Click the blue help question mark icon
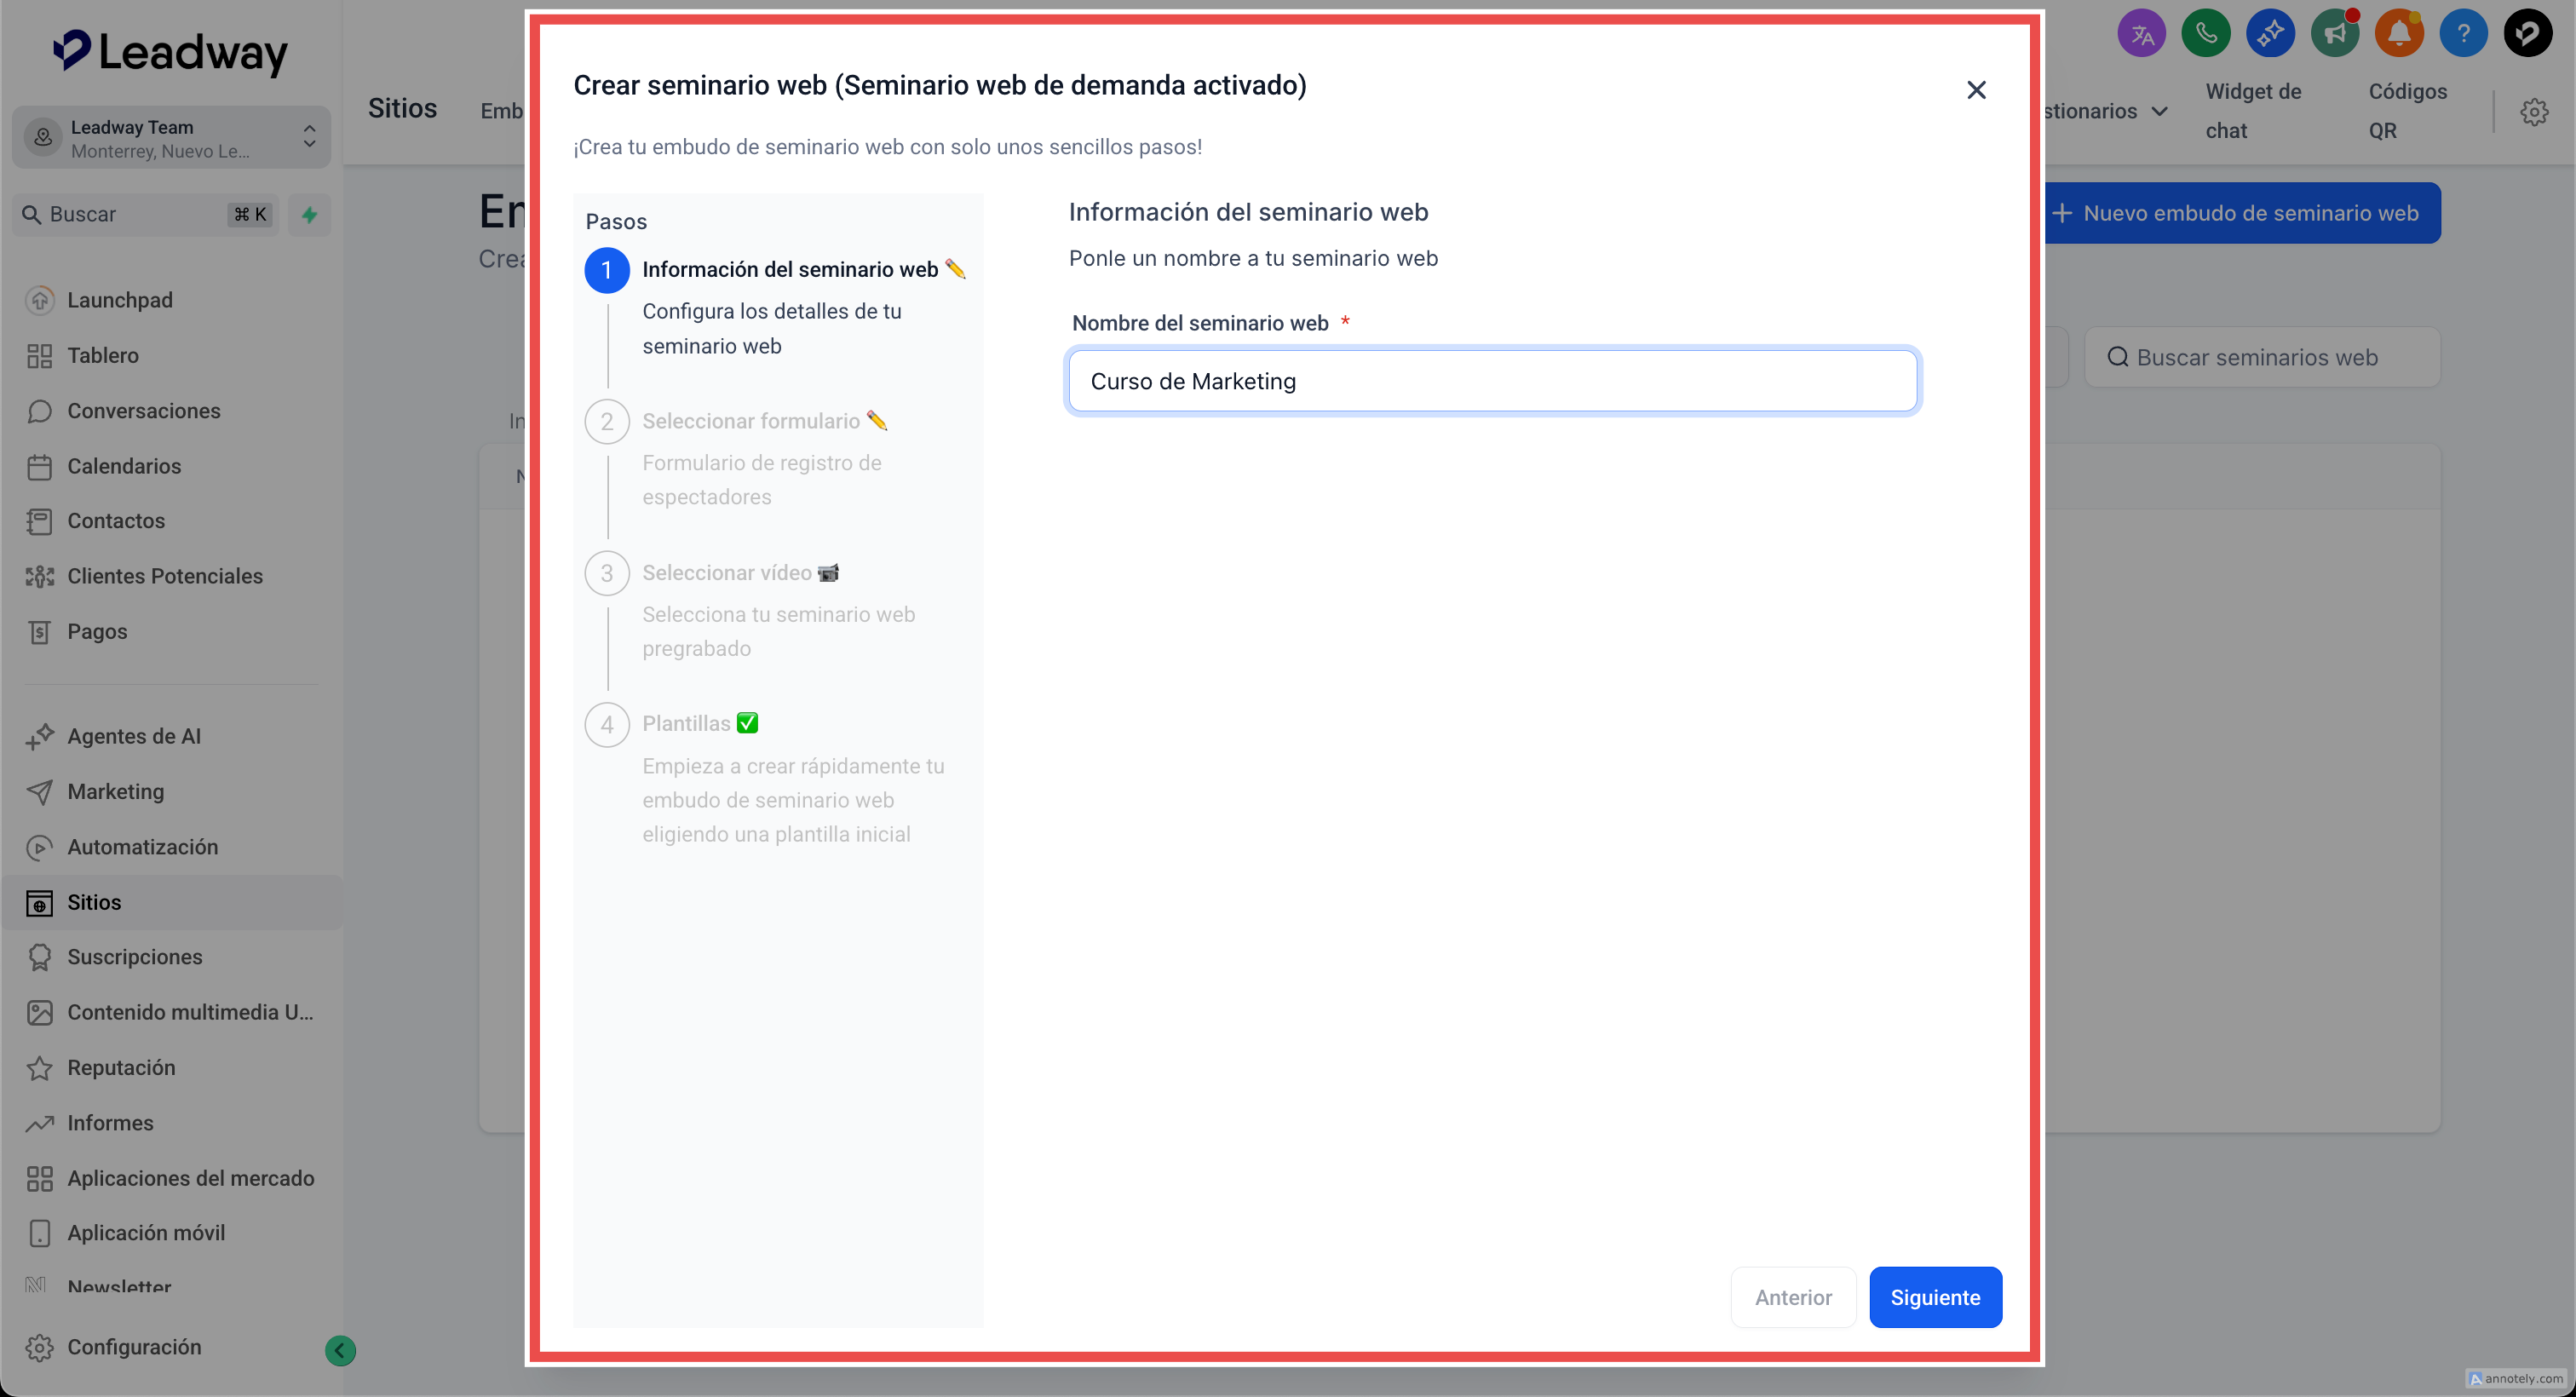This screenshot has height=1397, width=2576. [2463, 34]
